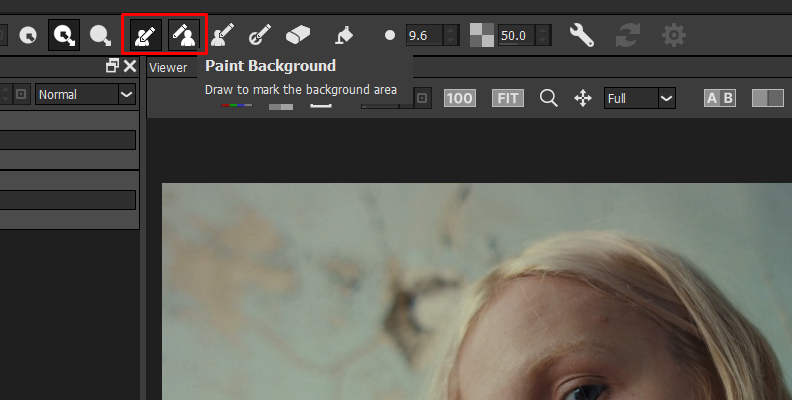Pick the brush tool with circular target icon
Image resolution: width=792 pixels, height=400 pixels.
click(x=260, y=35)
